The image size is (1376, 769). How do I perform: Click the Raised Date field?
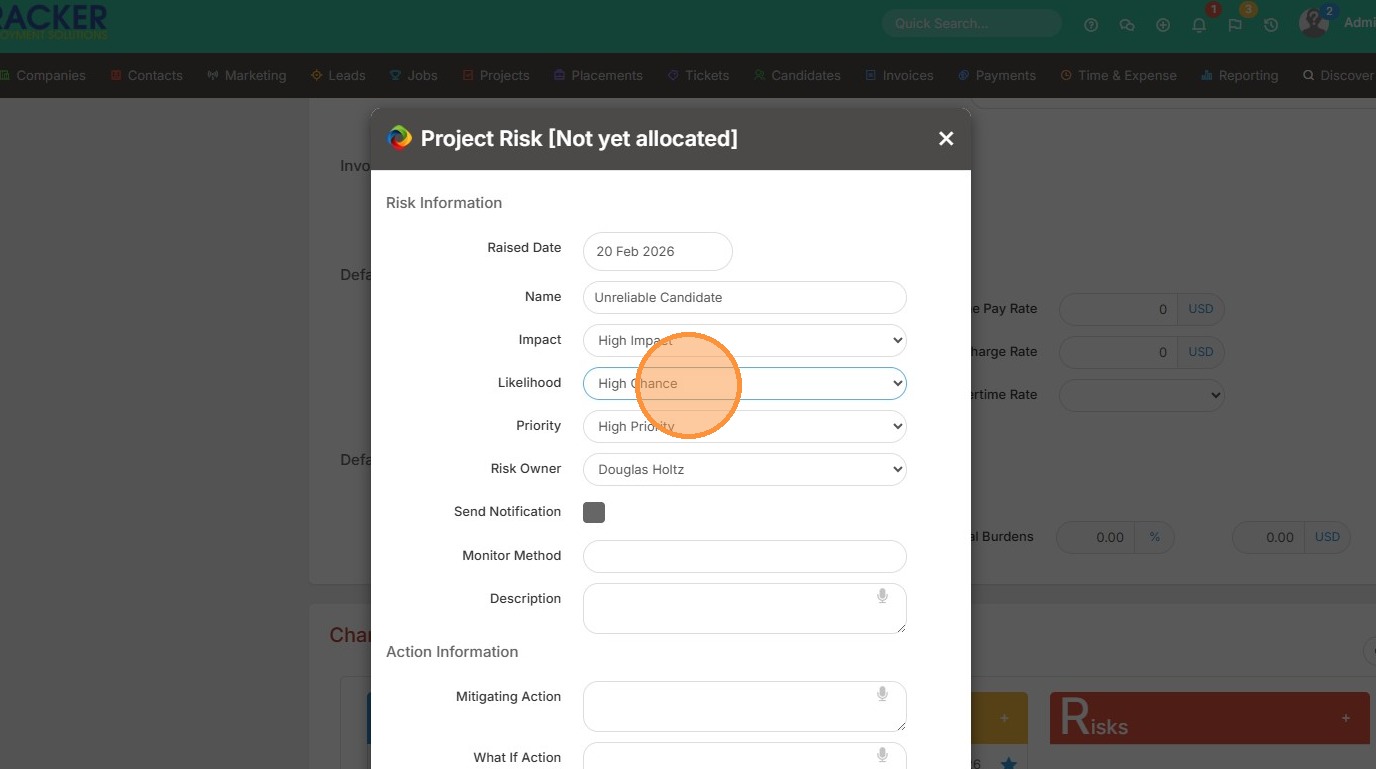pyautogui.click(x=657, y=251)
